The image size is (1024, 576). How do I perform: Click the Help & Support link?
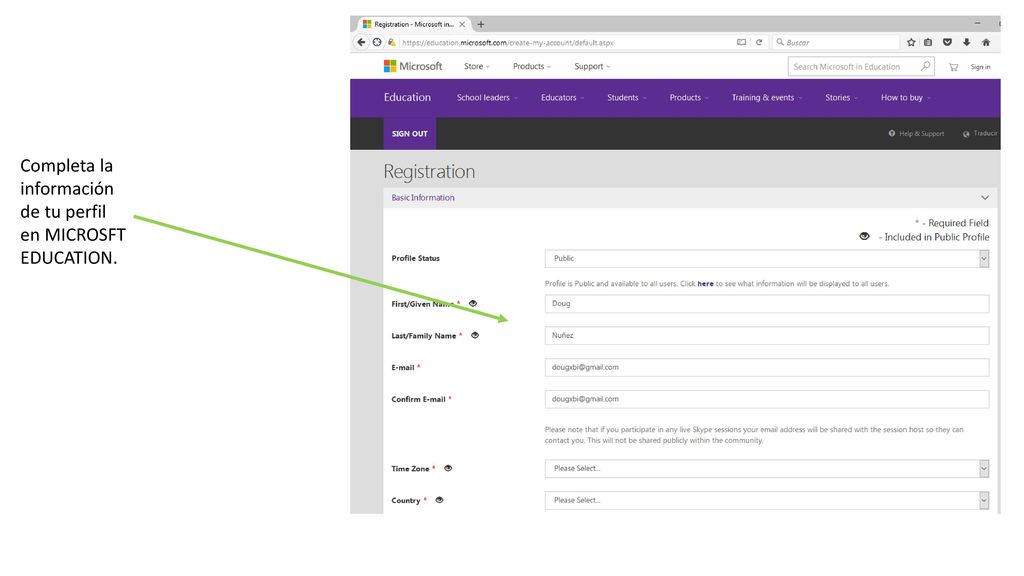pos(921,134)
